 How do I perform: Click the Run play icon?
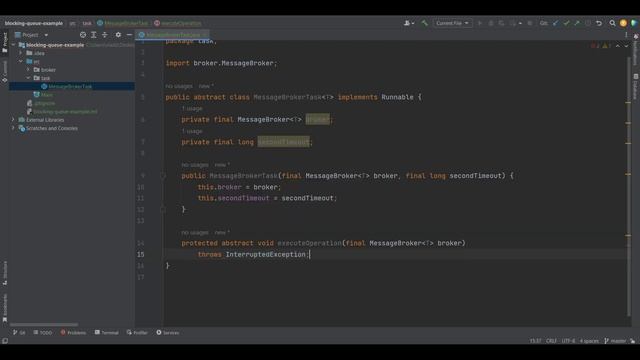(x=480, y=23)
